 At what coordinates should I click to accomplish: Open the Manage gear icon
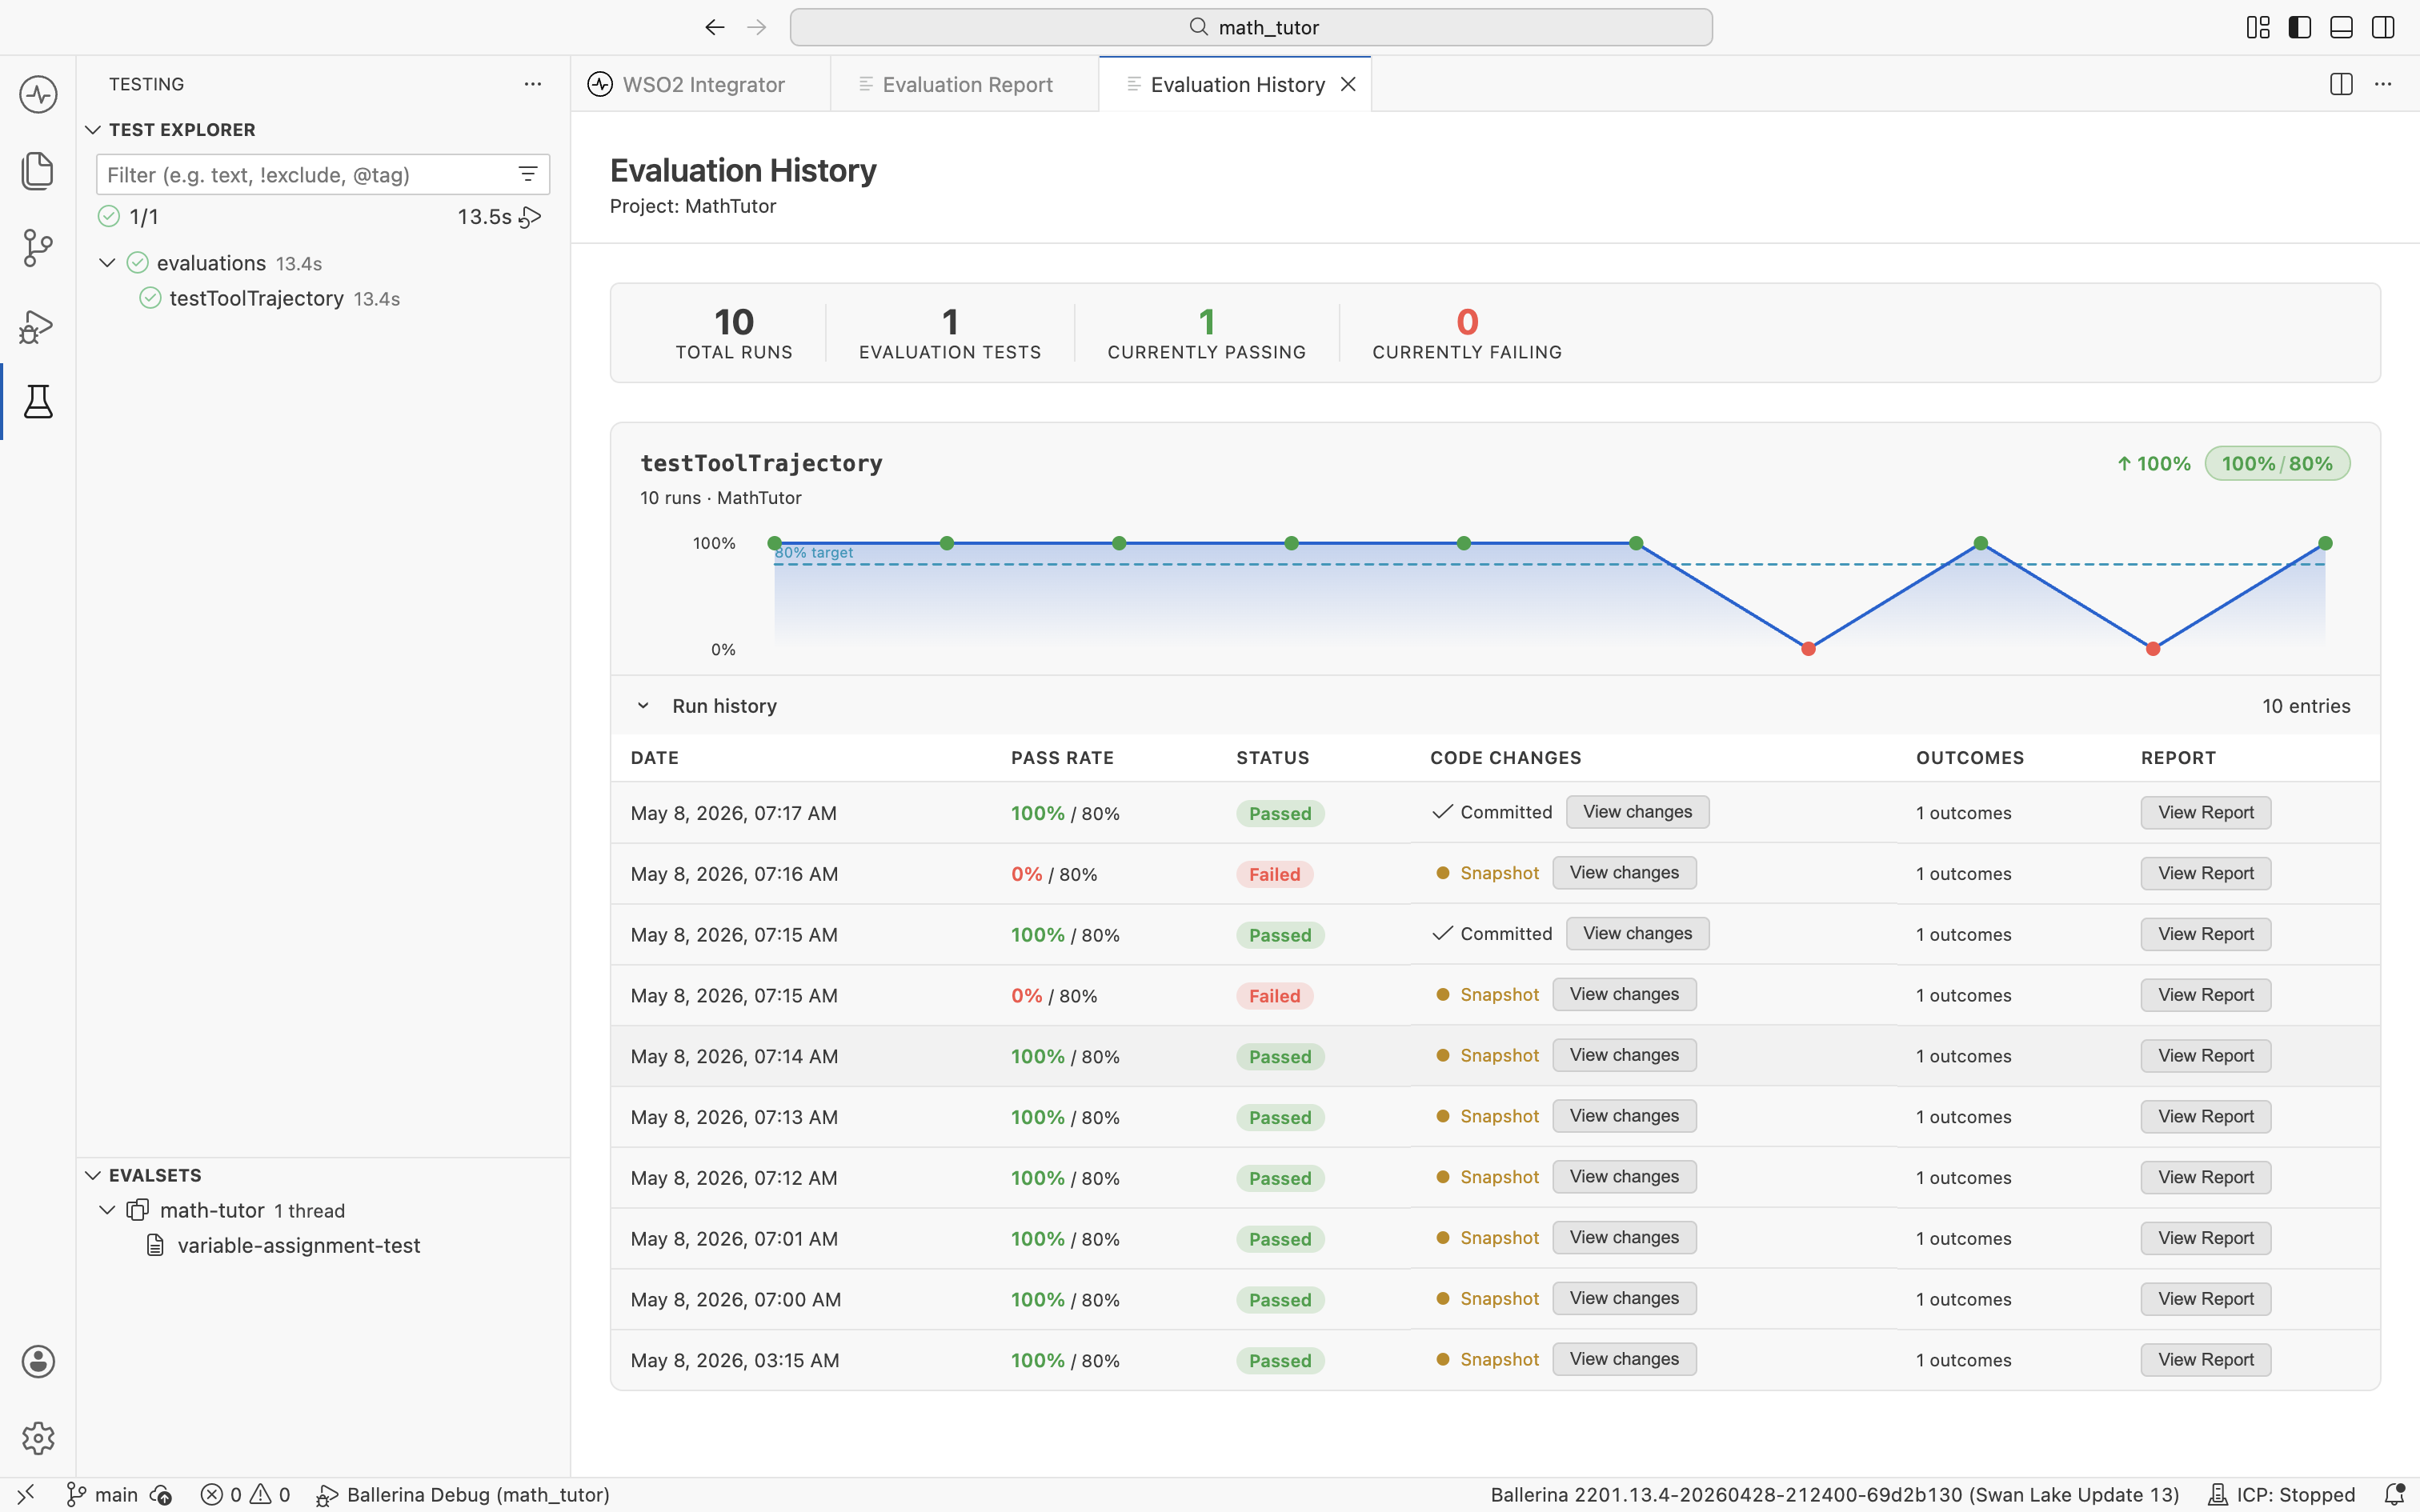coord(38,1438)
